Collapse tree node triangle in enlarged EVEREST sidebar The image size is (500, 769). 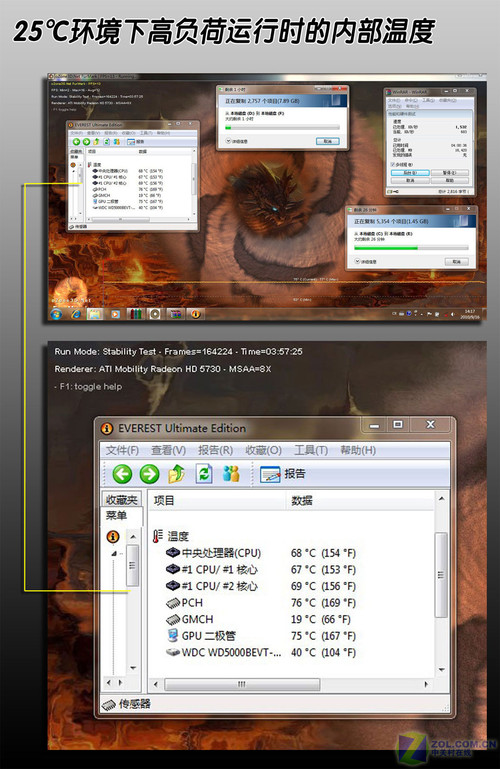(x=114, y=553)
